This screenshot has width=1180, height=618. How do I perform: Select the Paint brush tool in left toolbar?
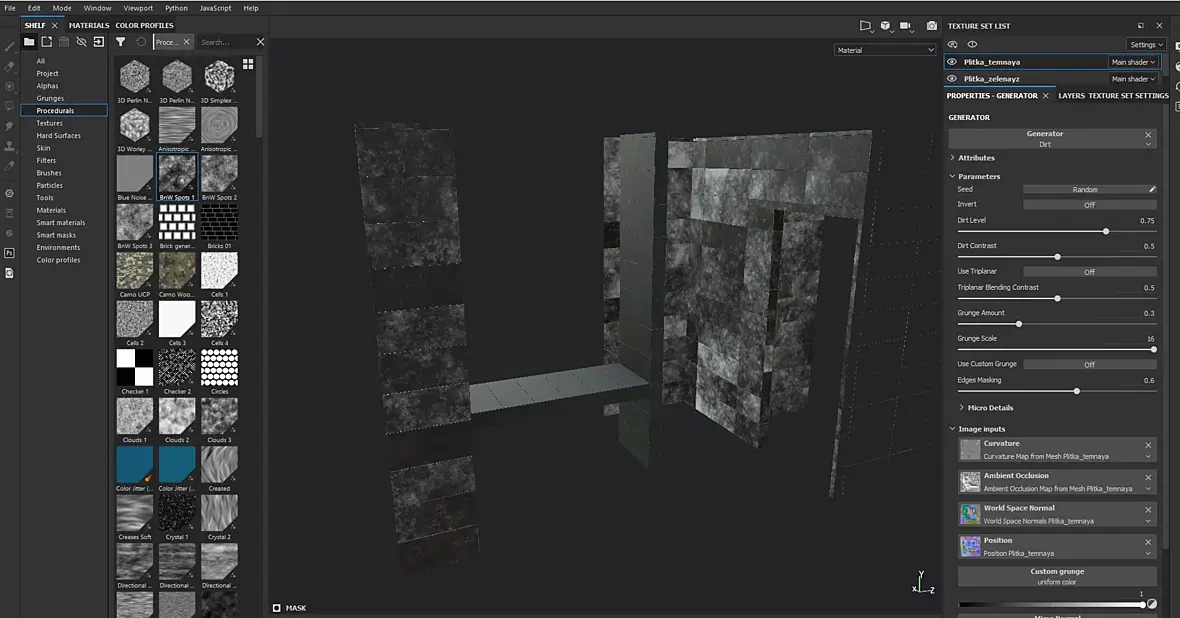(x=9, y=47)
